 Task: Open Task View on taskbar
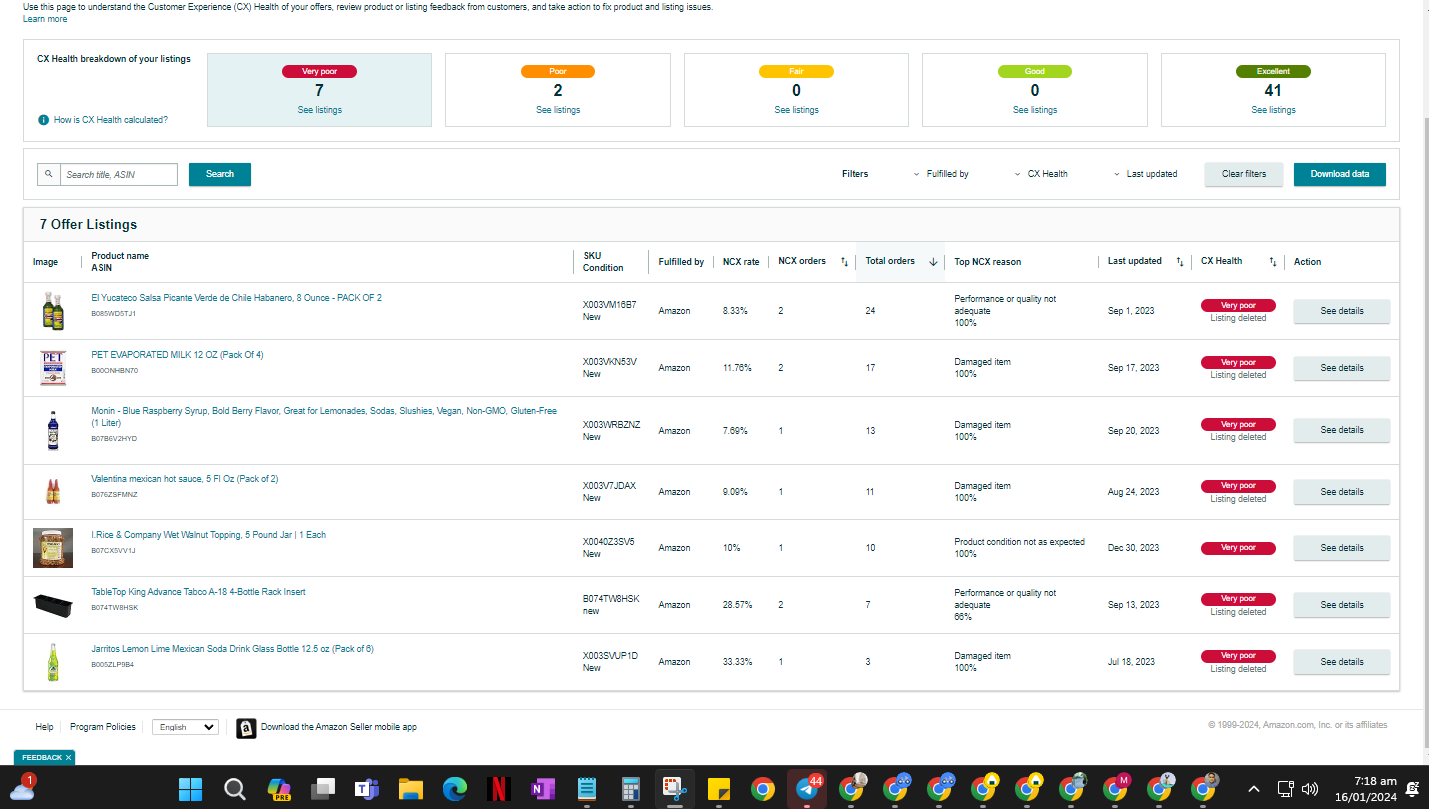322,789
